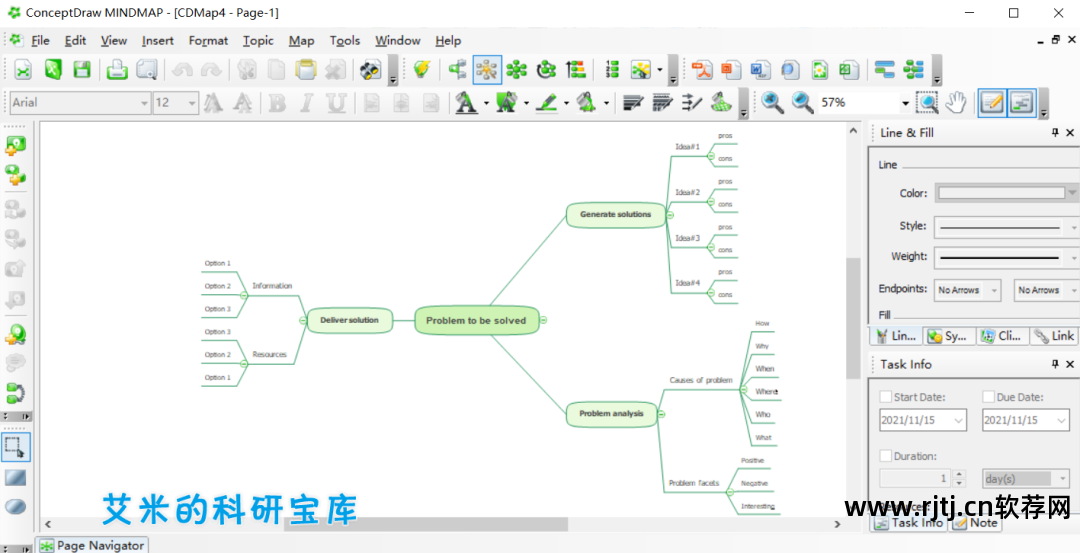Screen dimensions: 1080x553
Task: Click the ellipse shape tool in left sidebar
Action: tap(15, 506)
